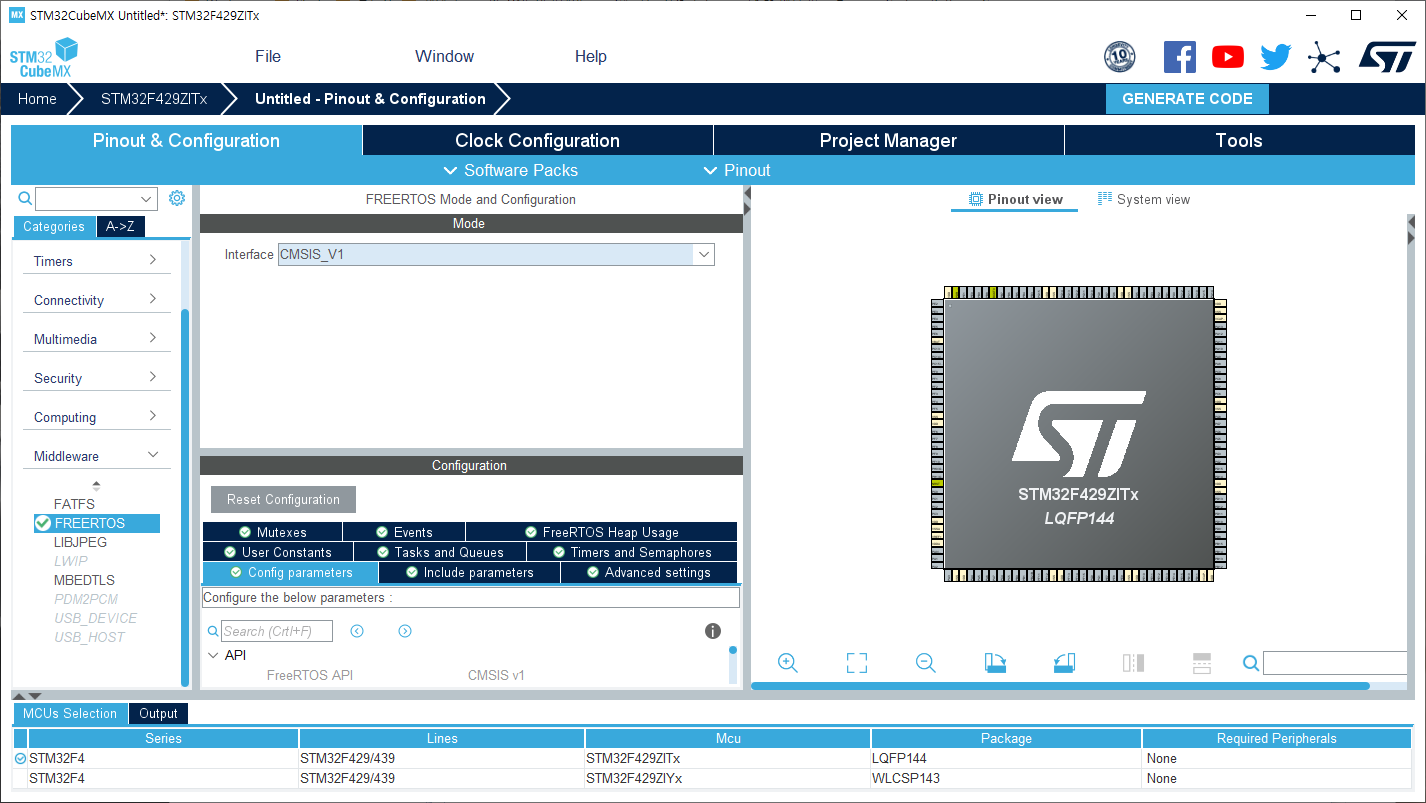Expand the Computing category
The image size is (1426, 803).
coord(96,417)
